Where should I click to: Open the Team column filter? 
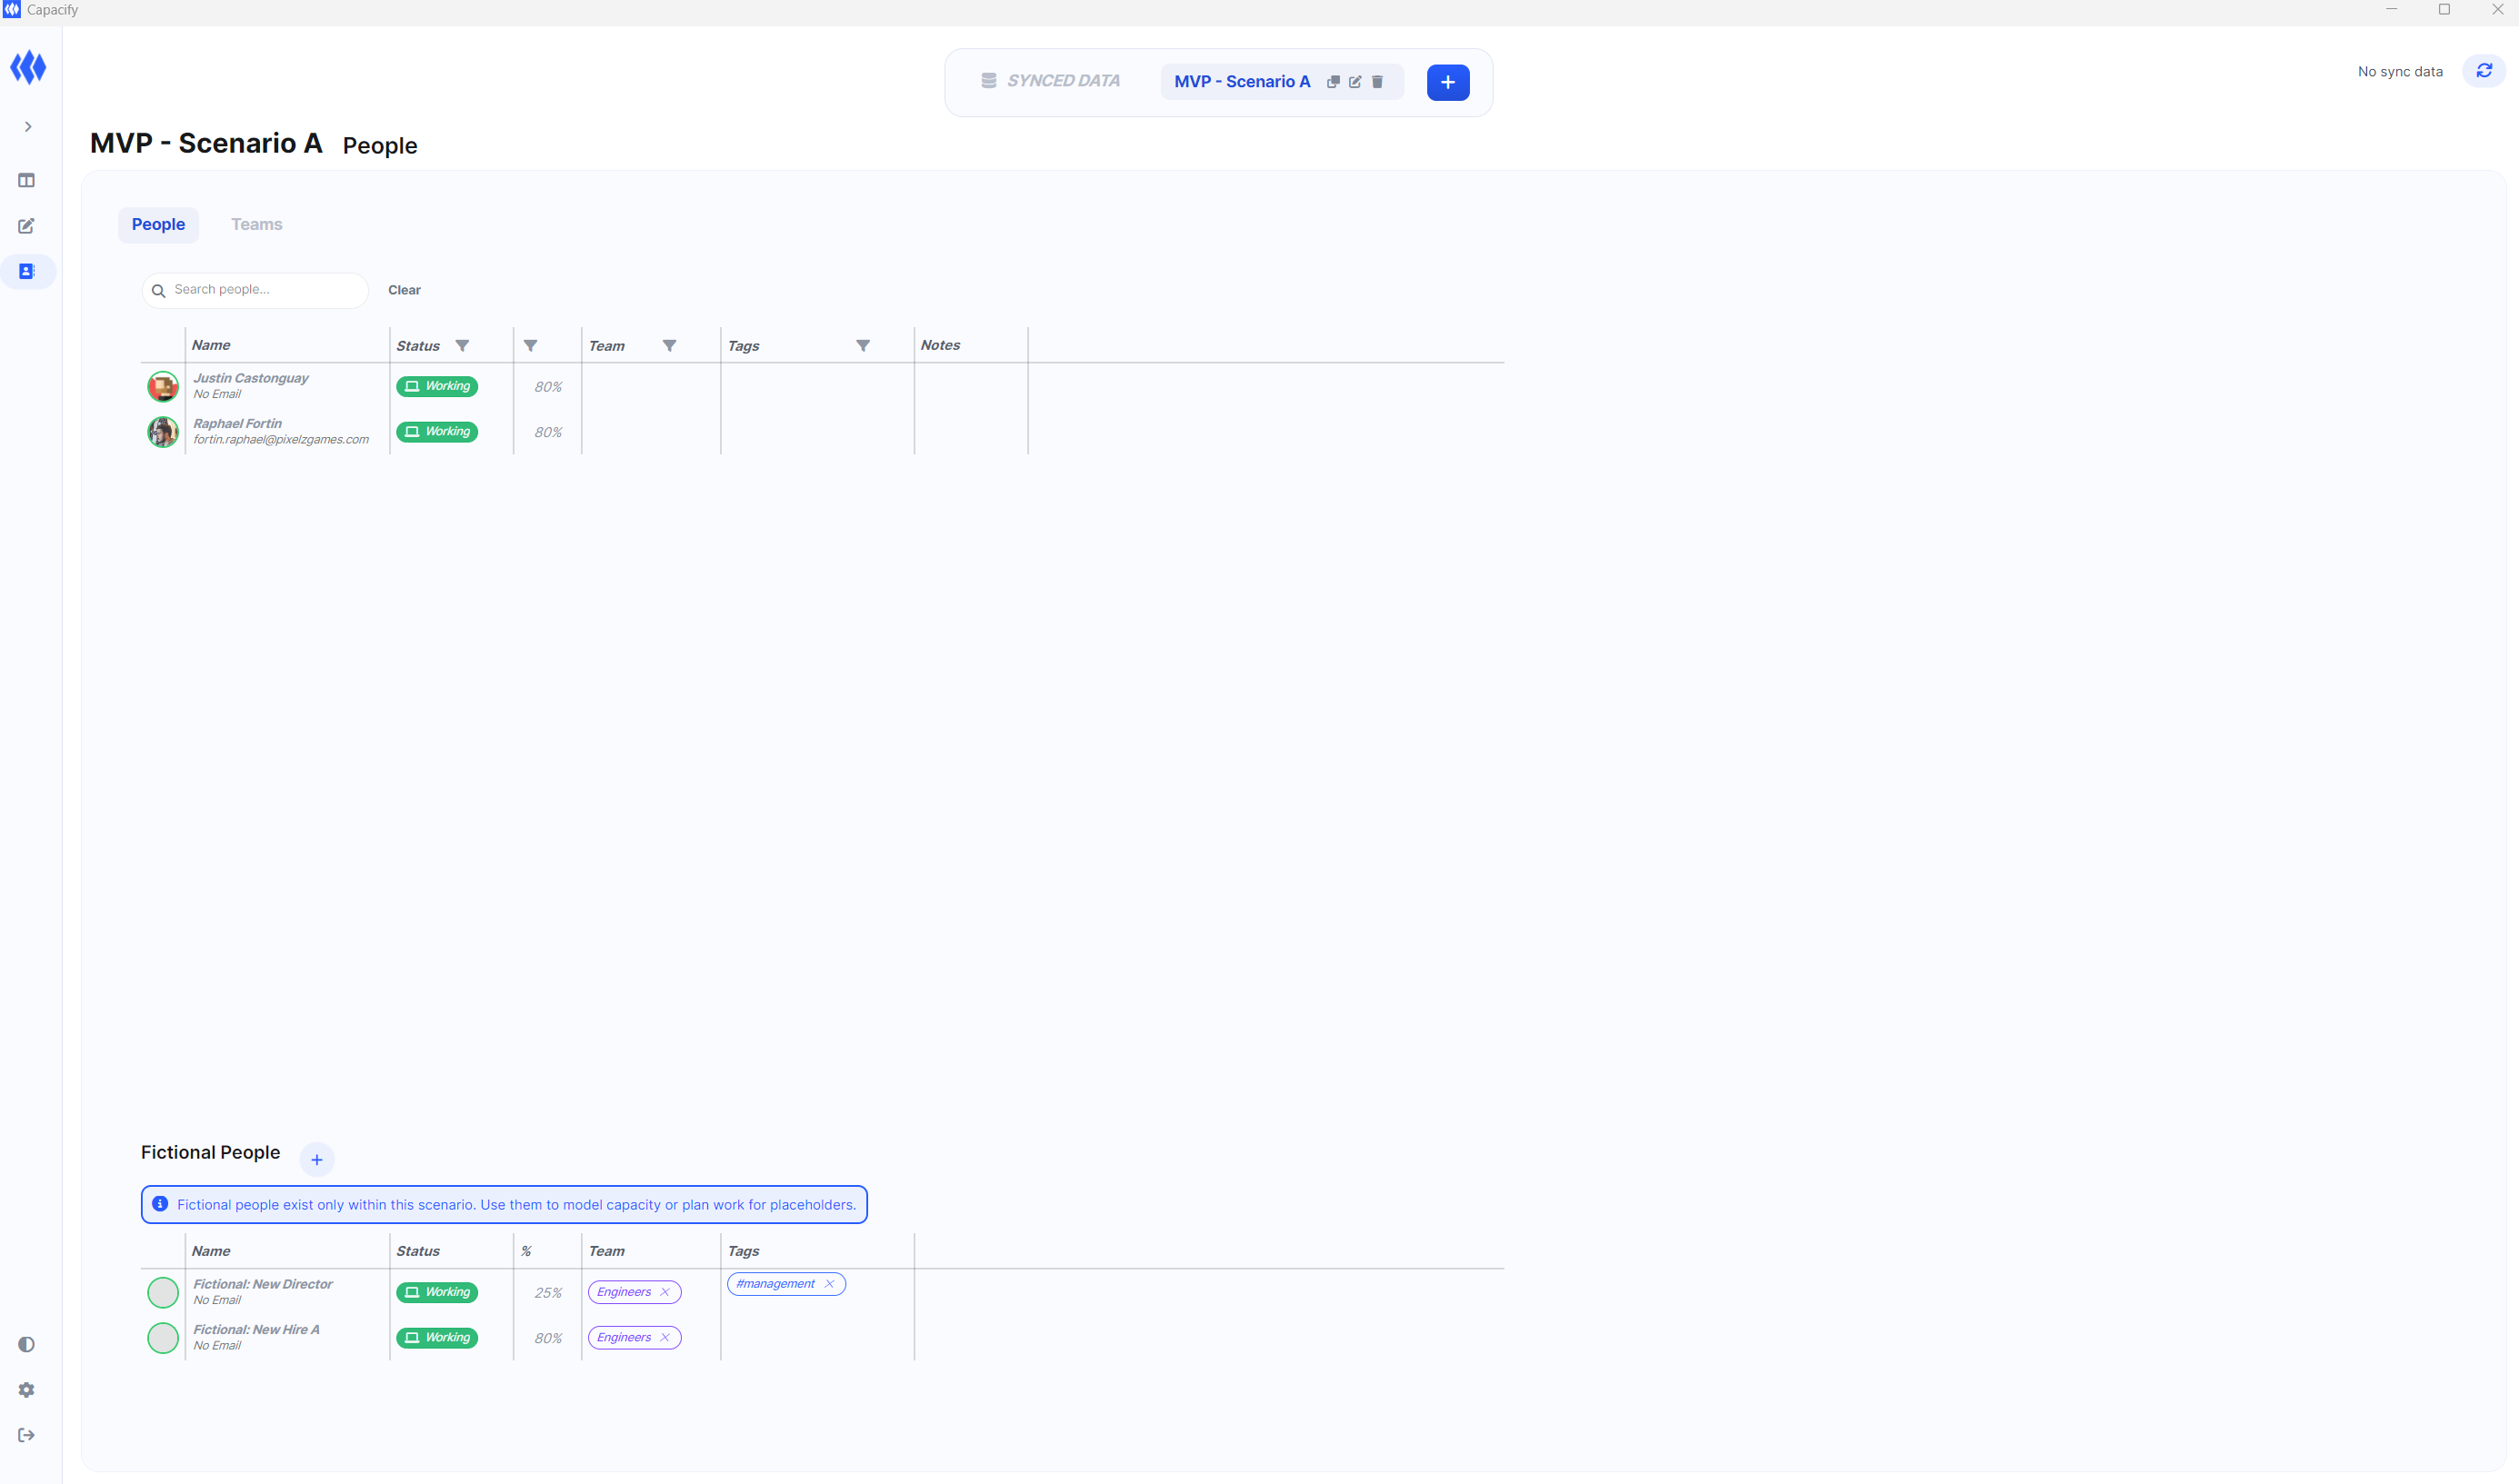[x=669, y=346]
